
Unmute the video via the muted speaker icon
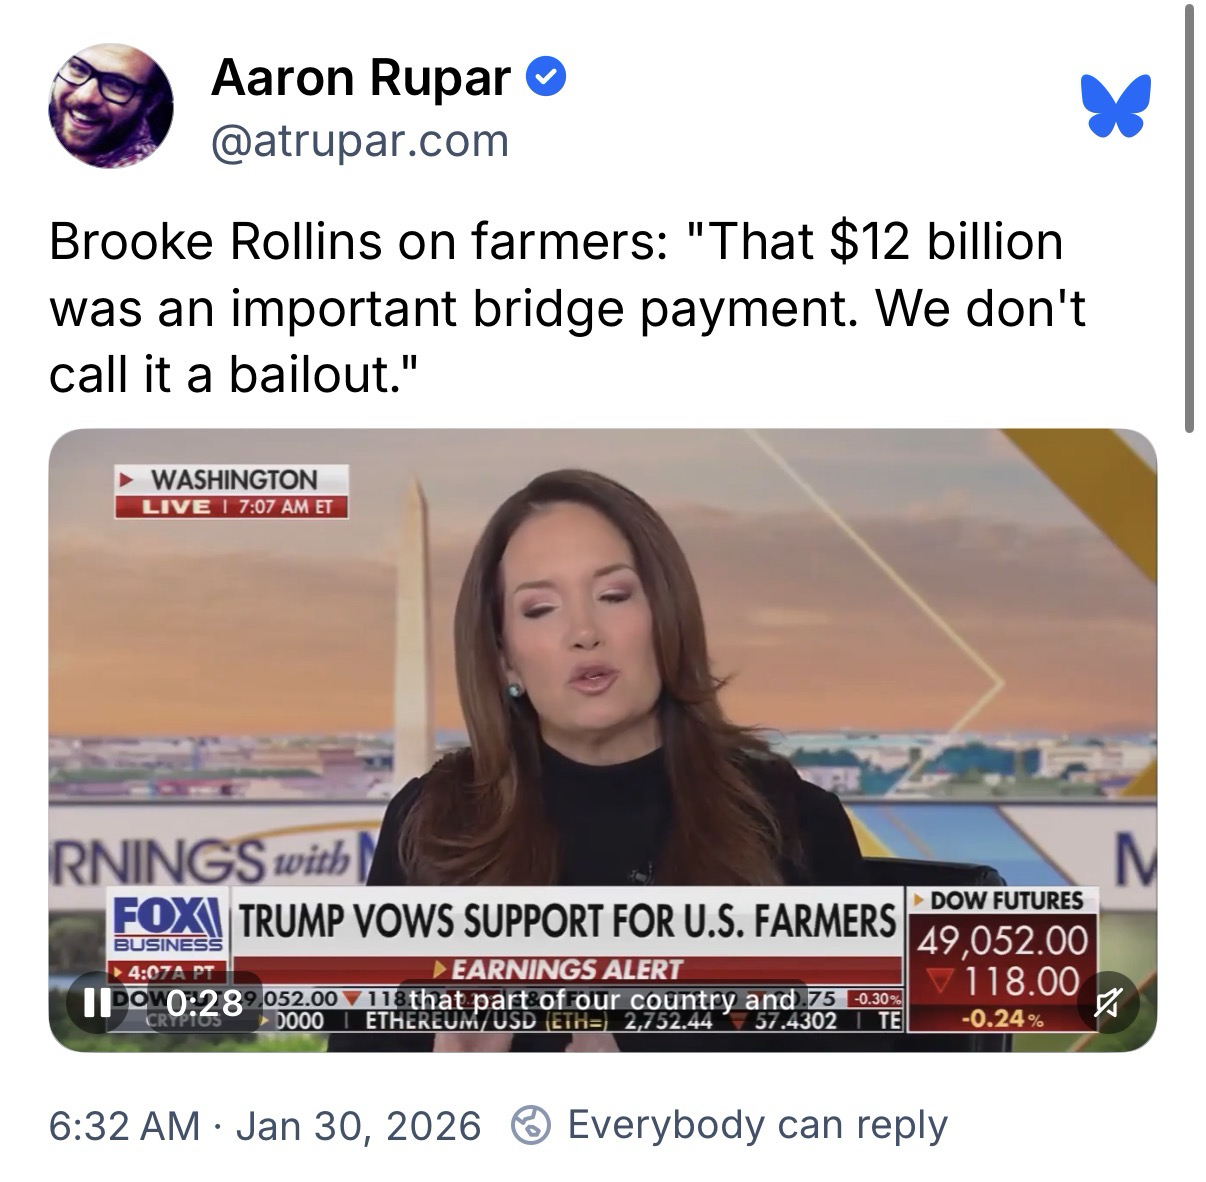click(1106, 1001)
